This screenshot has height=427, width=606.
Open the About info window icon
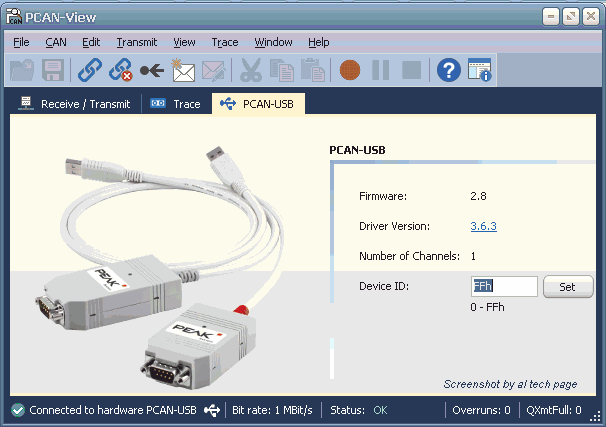pos(480,70)
